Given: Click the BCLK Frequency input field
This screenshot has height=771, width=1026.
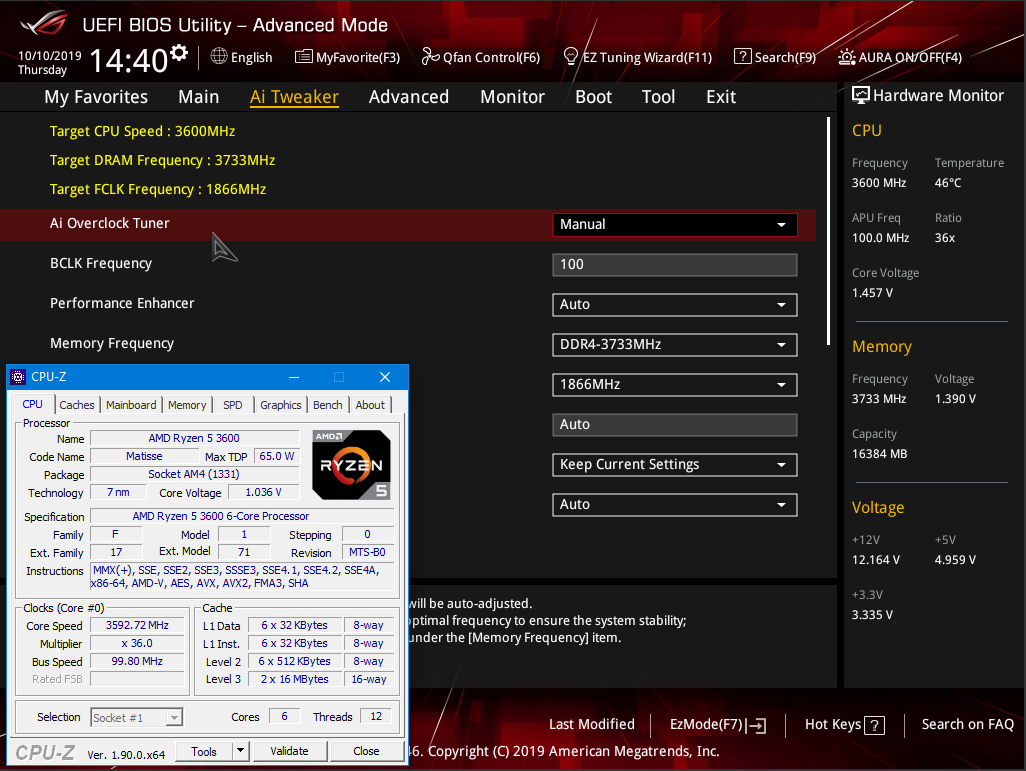Looking at the screenshot, I should coord(675,264).
